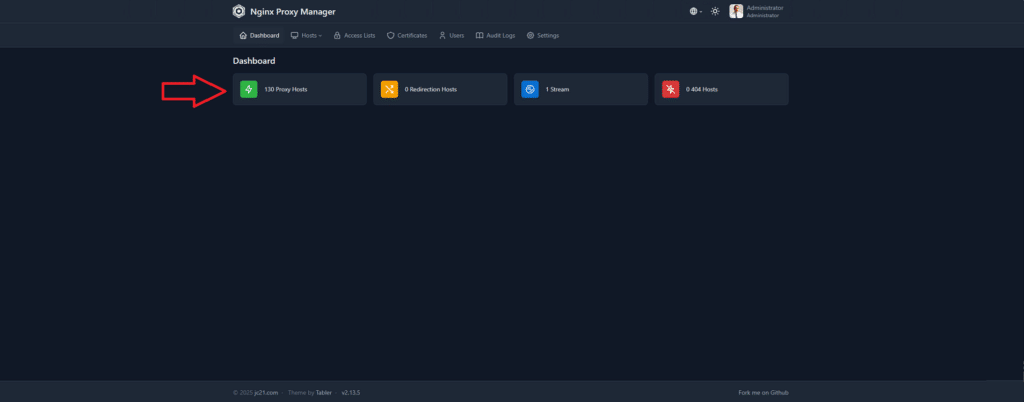
Task: Click the v2.13.5 version link
Action: tap(350, 392)
